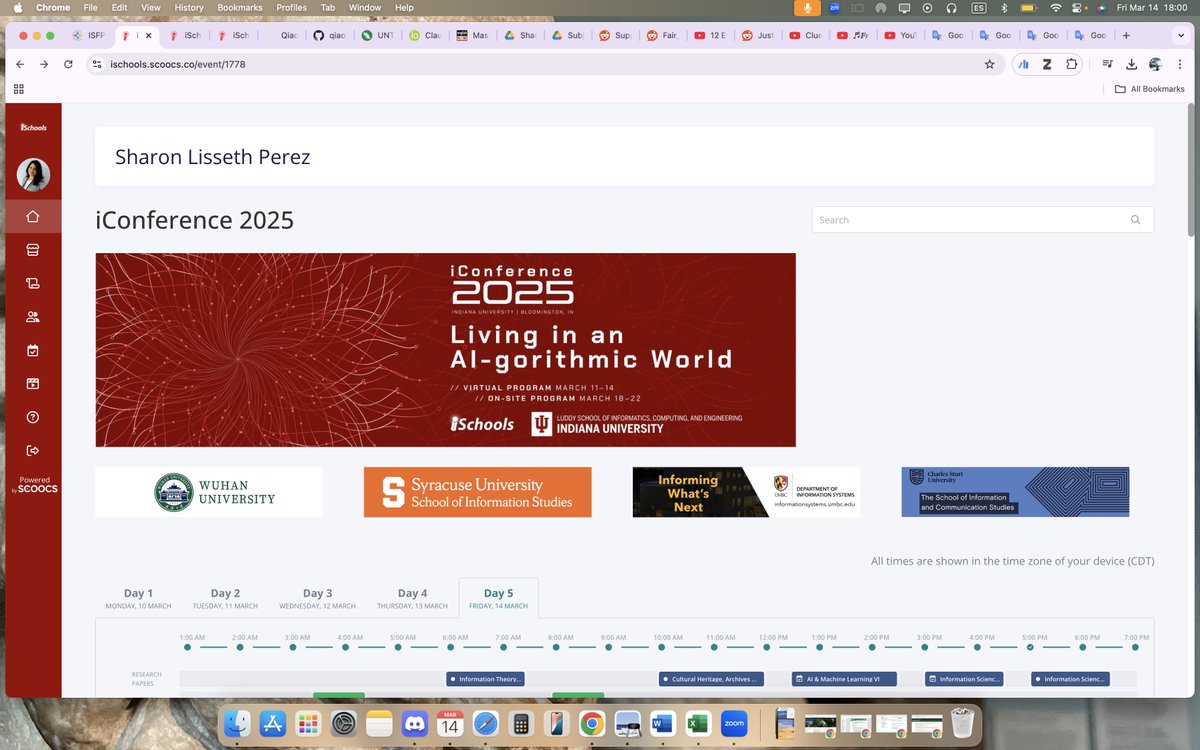Click the search magnifier icon
Screen dimensions: 1200x750
(1135, 220)
